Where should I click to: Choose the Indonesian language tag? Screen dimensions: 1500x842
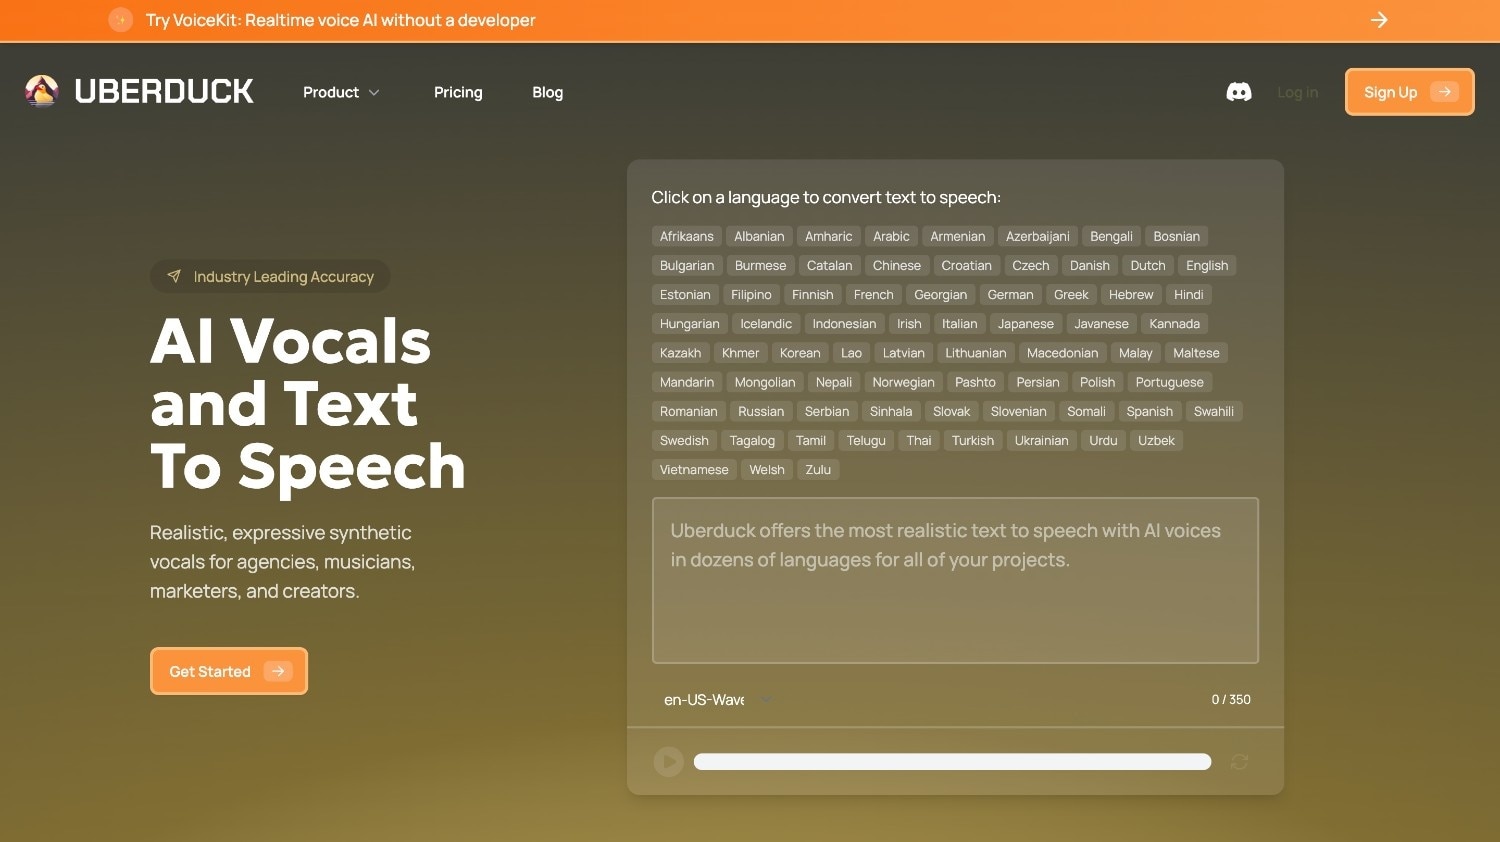click(x=844, y=324)
